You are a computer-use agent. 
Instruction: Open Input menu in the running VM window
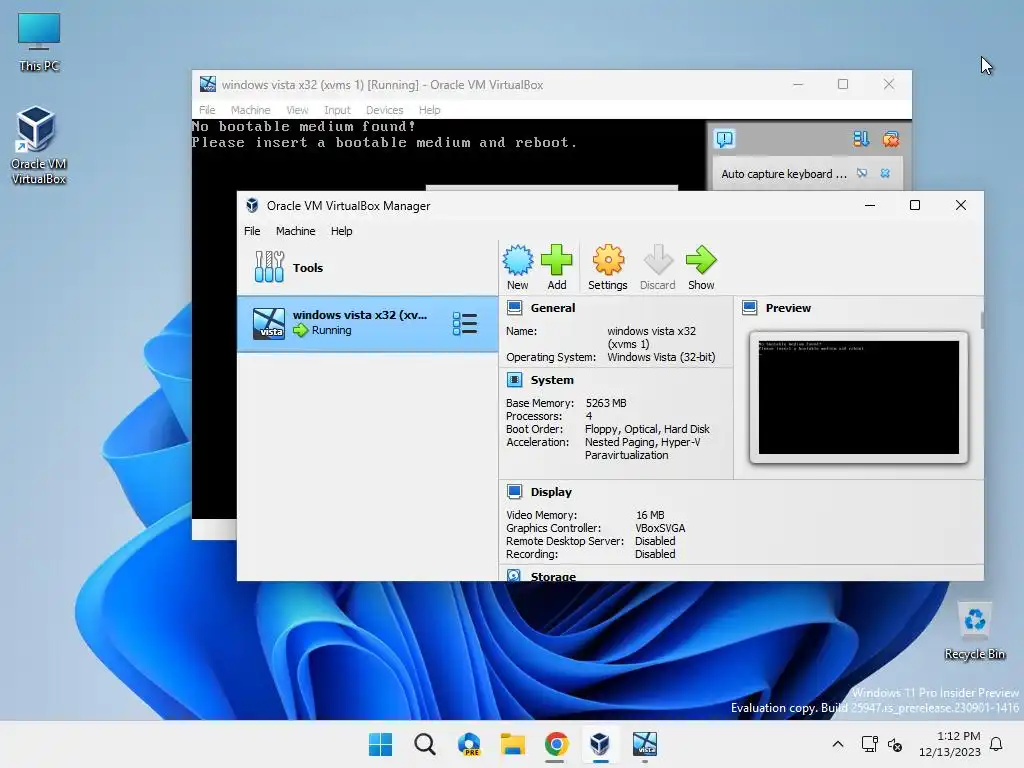(337, 110)
